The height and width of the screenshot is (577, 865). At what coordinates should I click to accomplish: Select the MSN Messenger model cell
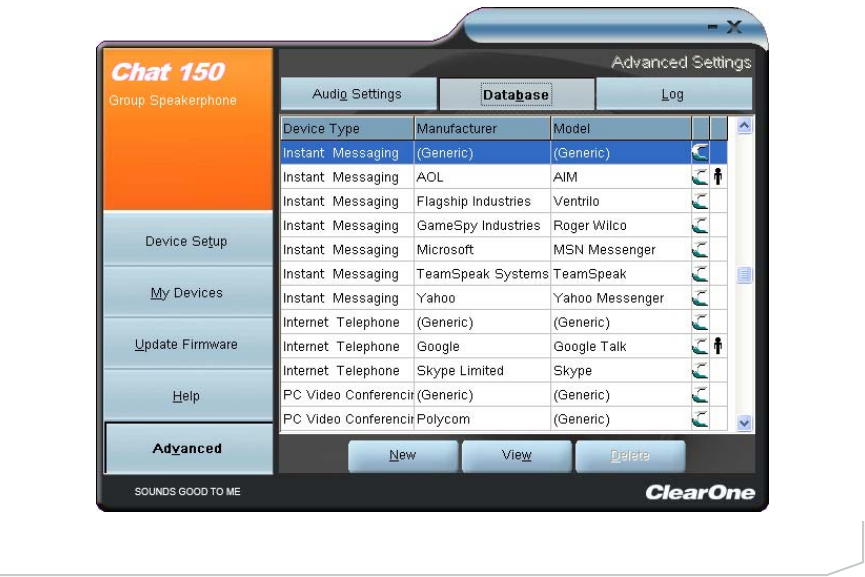[621, 250]
